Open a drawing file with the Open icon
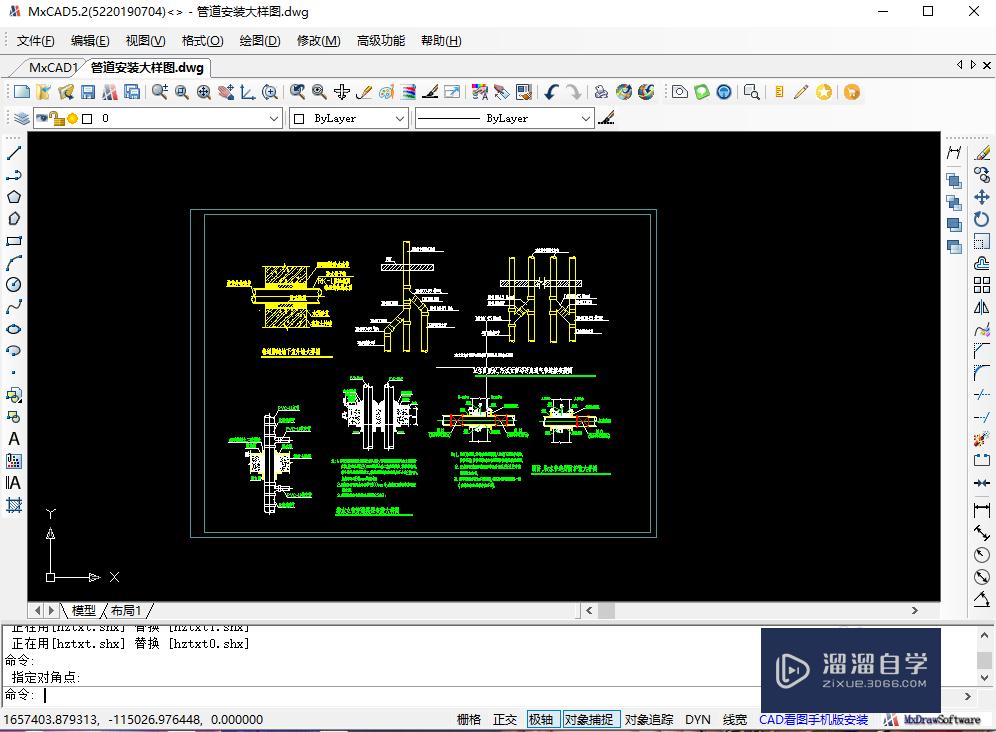This screenshot has height=732, width=996. (43, 92)
